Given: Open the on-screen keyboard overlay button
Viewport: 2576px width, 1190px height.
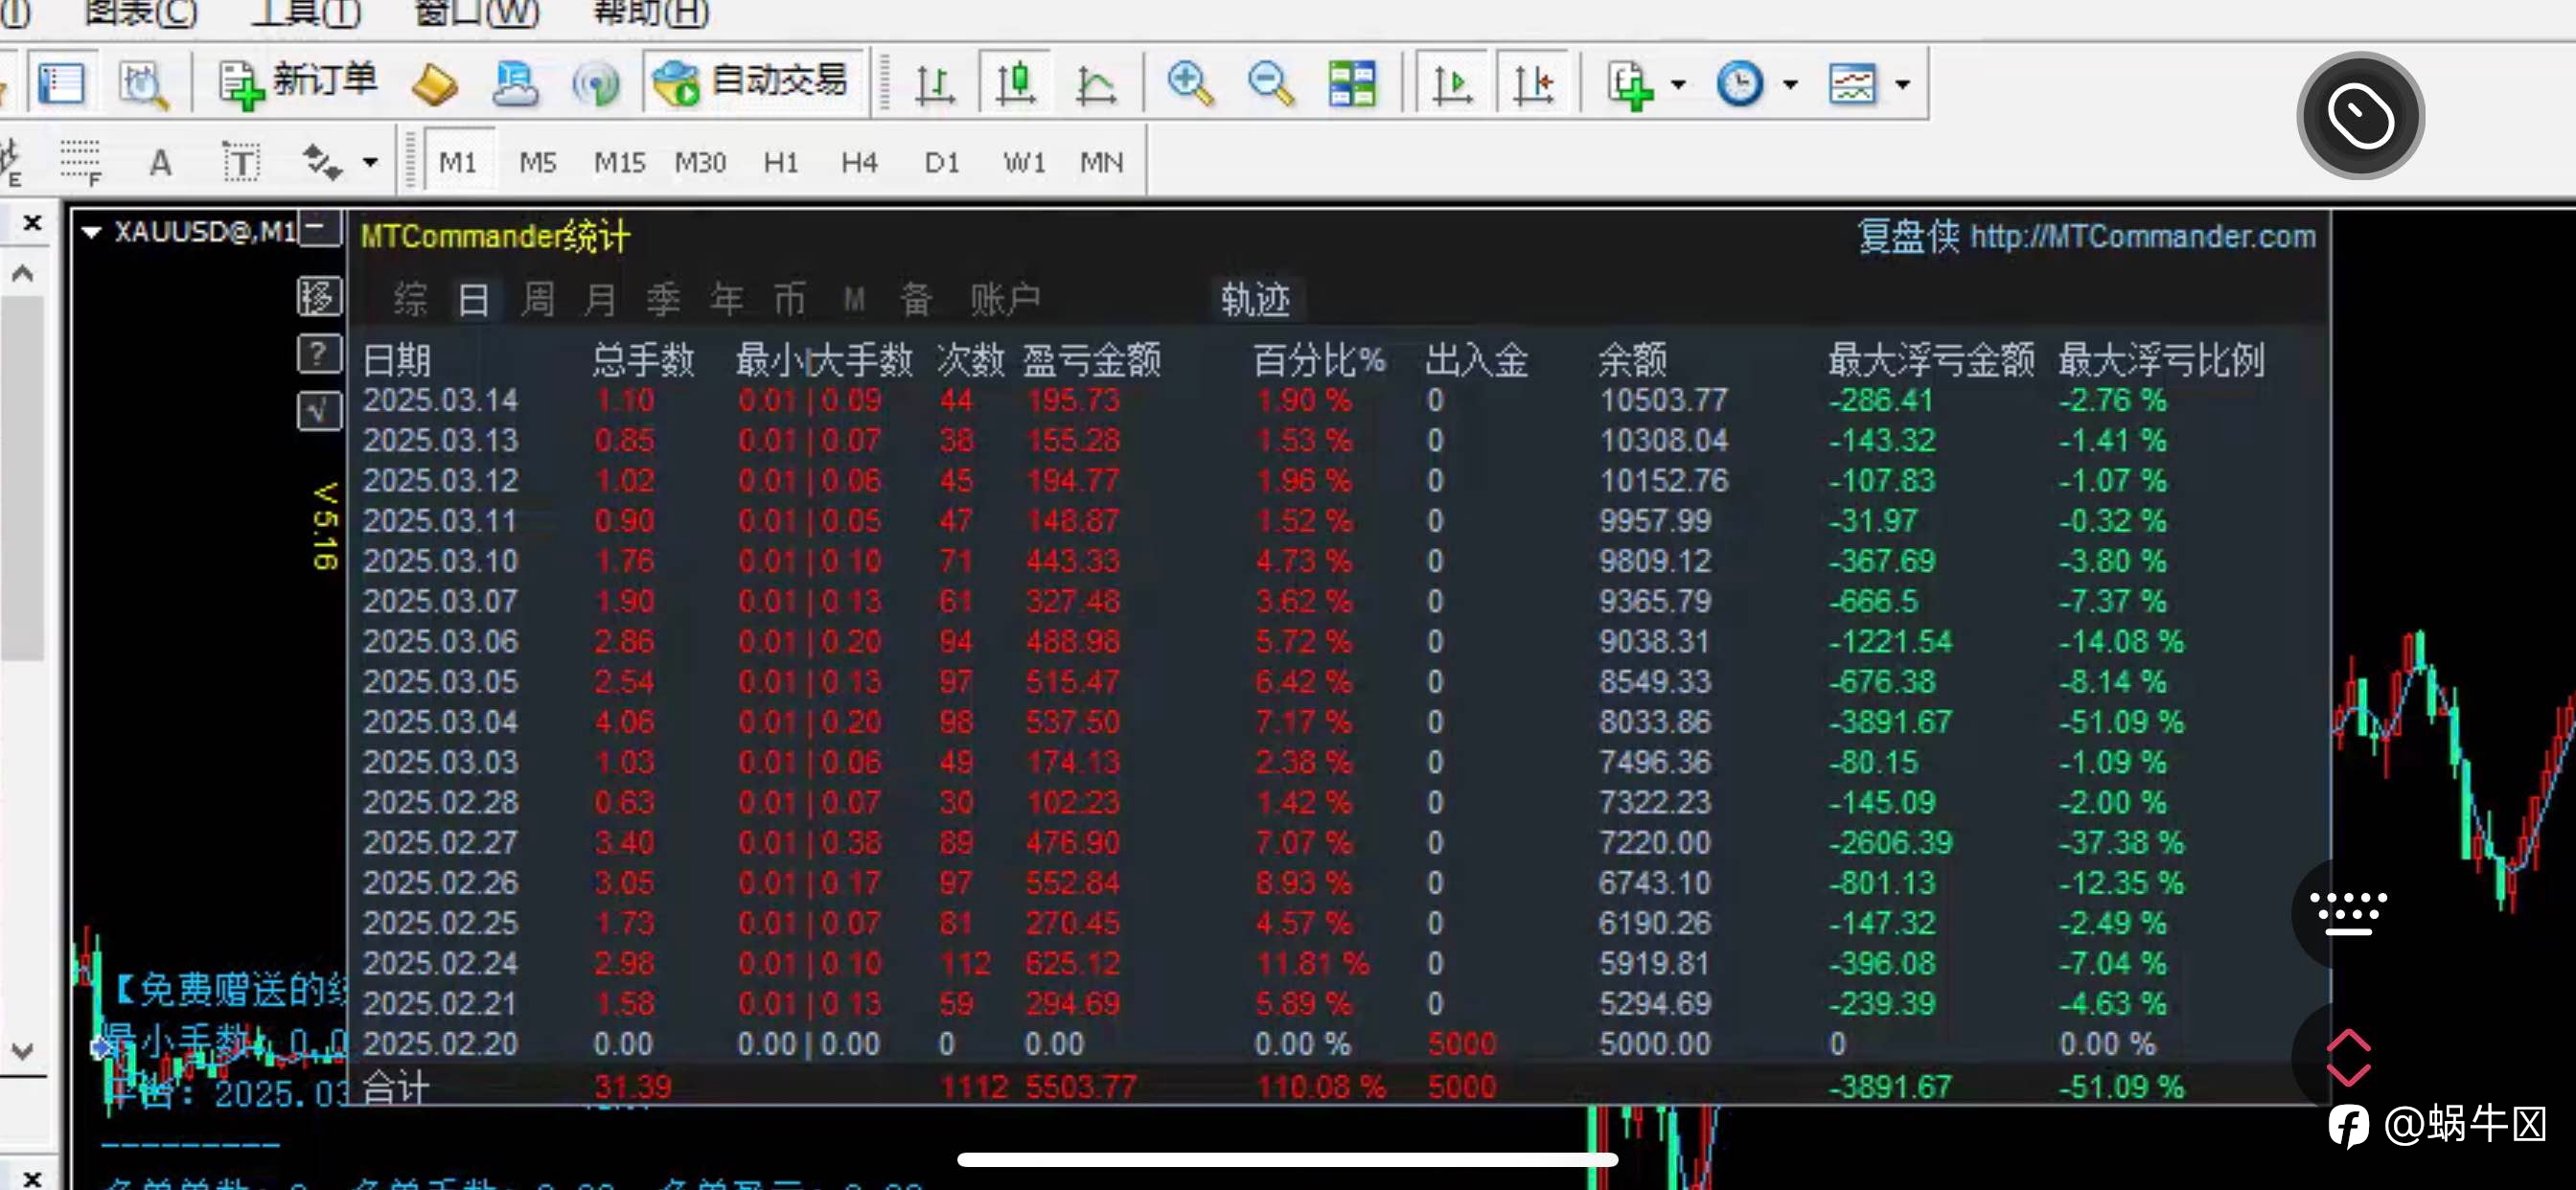Looking at the screenshot, I should pyautogui.click(x=2348, y=913).
